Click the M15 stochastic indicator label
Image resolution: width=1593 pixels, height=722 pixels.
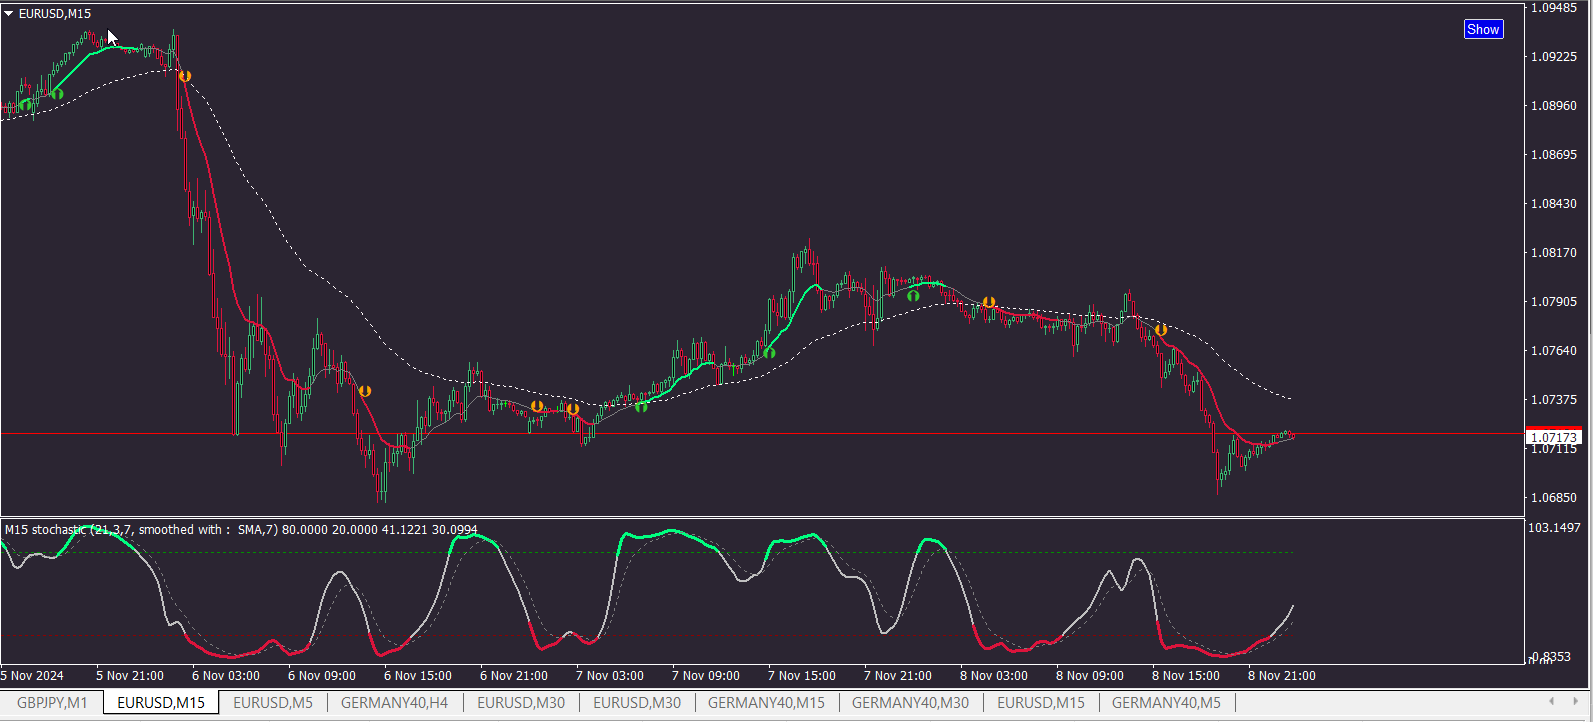pyautogui.click(x=241, y=530)
